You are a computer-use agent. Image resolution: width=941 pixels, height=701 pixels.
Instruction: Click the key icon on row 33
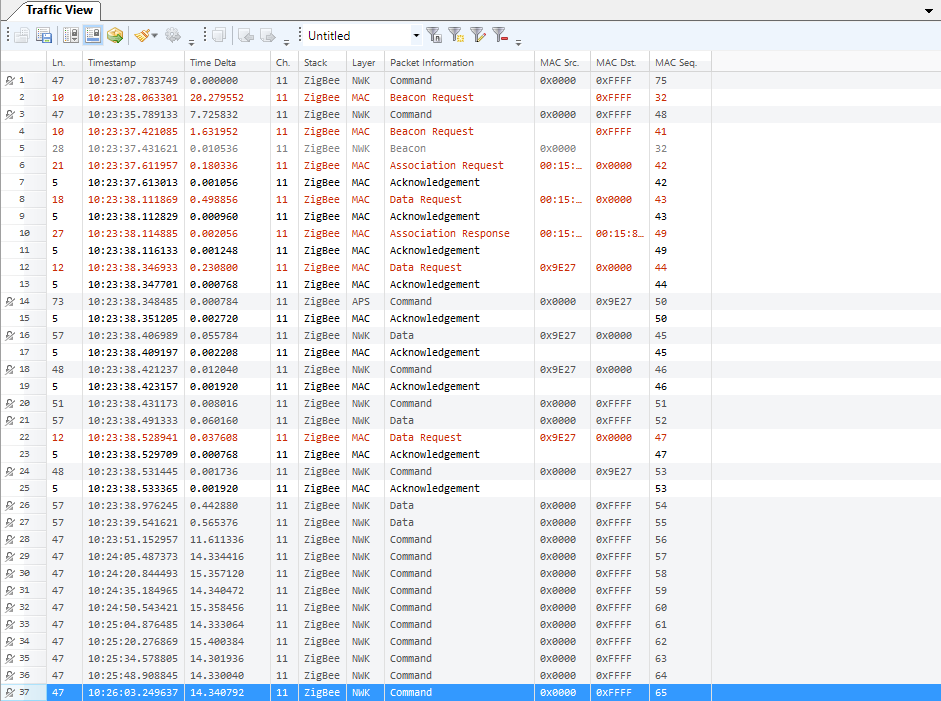pos(10,625)
